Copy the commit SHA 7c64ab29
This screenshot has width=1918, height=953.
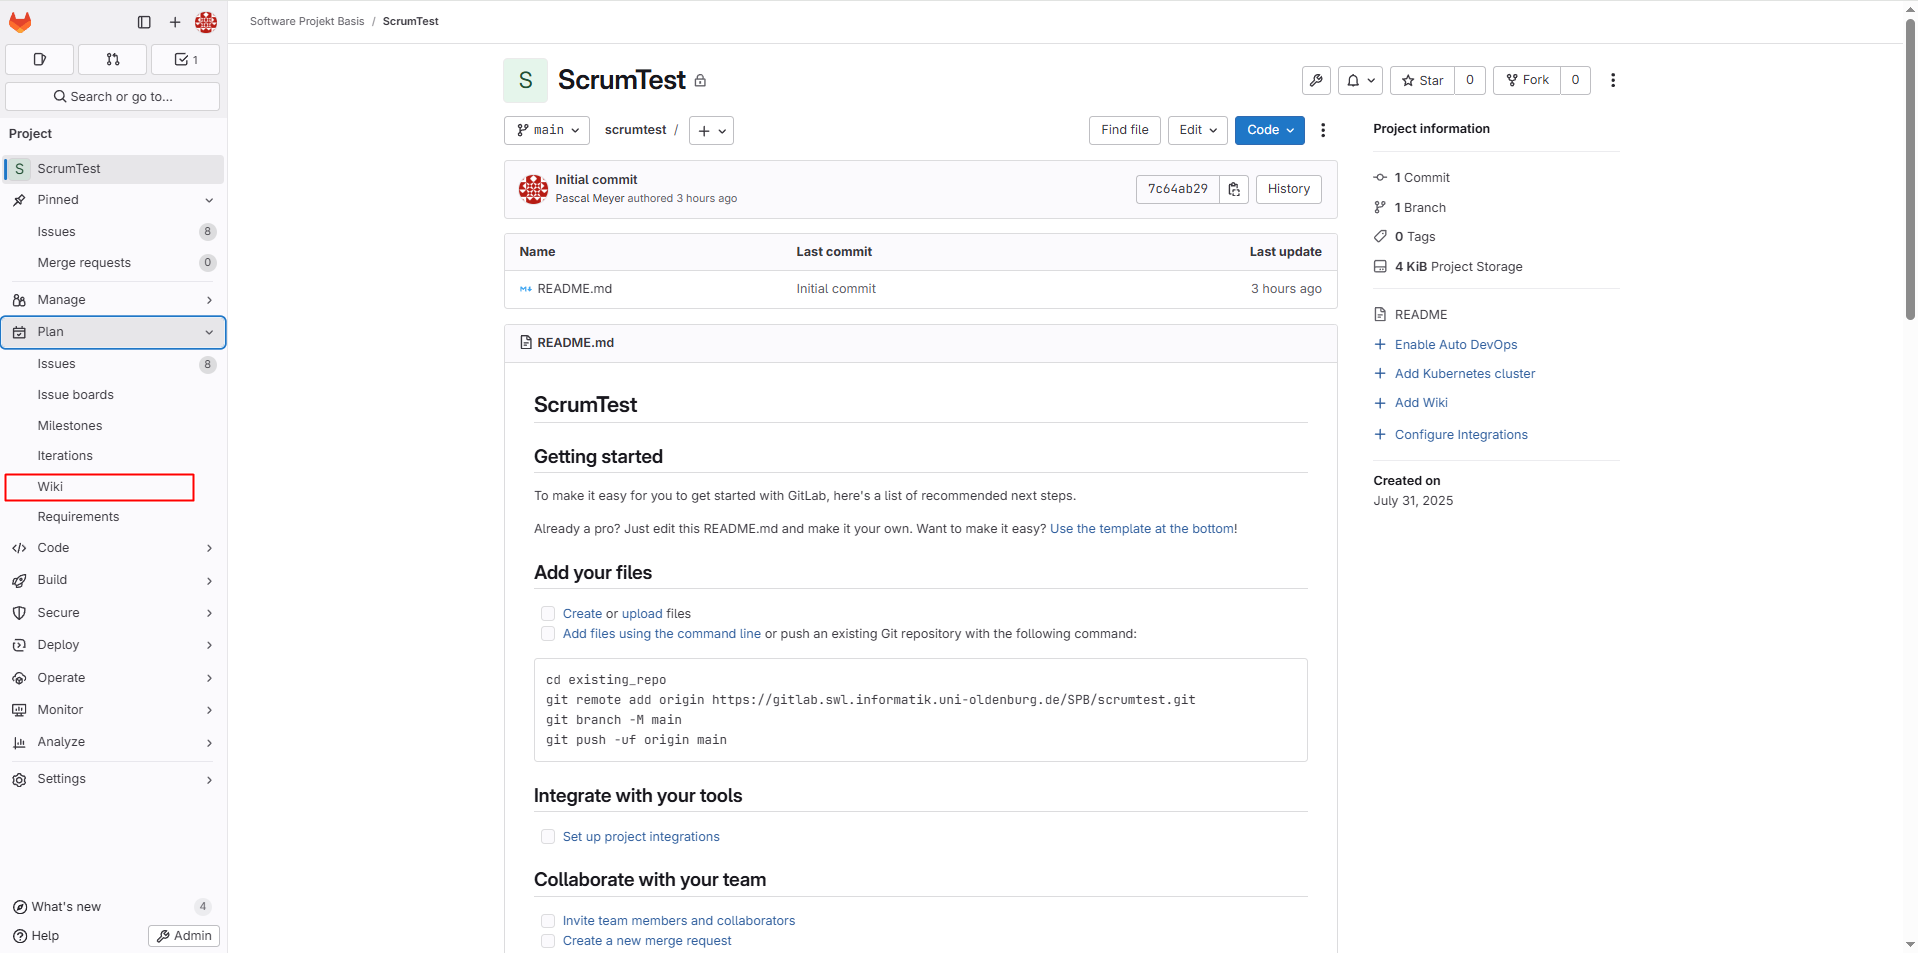pos(1234,189)
